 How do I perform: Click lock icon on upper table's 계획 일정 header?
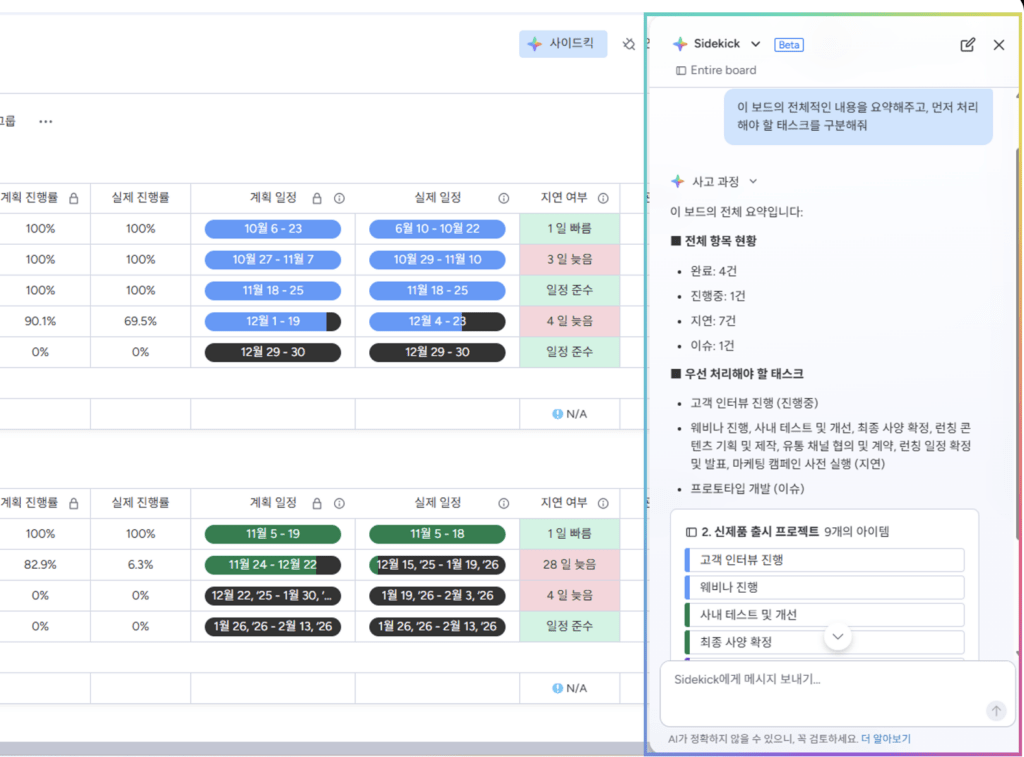317,198
